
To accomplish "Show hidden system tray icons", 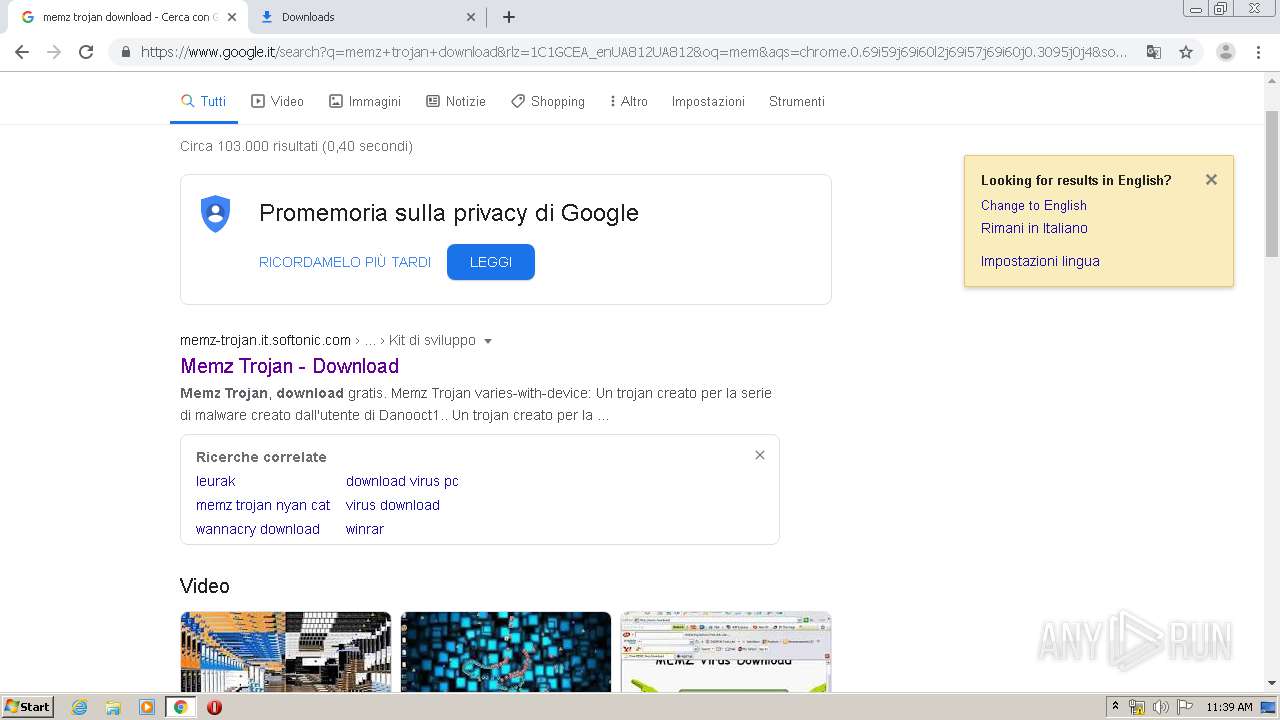I will (1115, 707).
